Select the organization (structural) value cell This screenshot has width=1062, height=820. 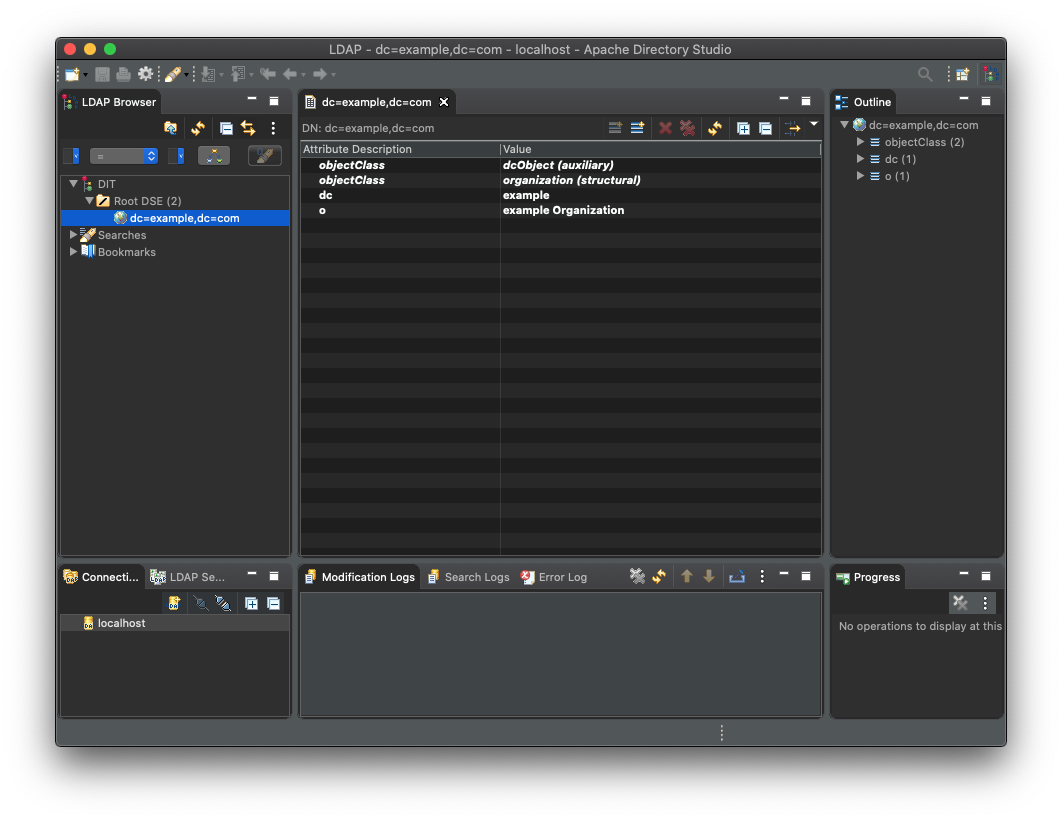point(660,180)
